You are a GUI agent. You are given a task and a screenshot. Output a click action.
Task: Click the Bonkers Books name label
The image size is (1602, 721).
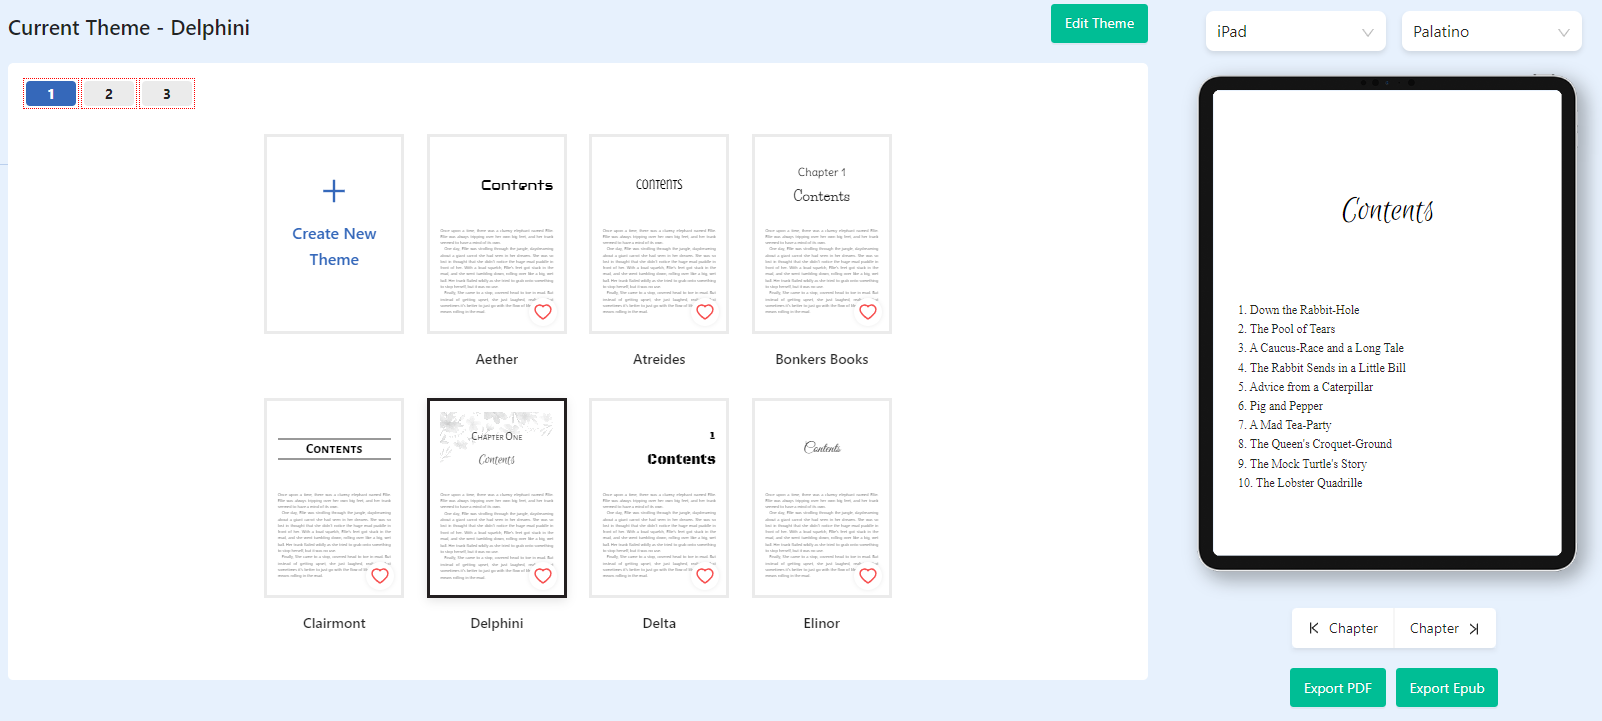(822, 359)
